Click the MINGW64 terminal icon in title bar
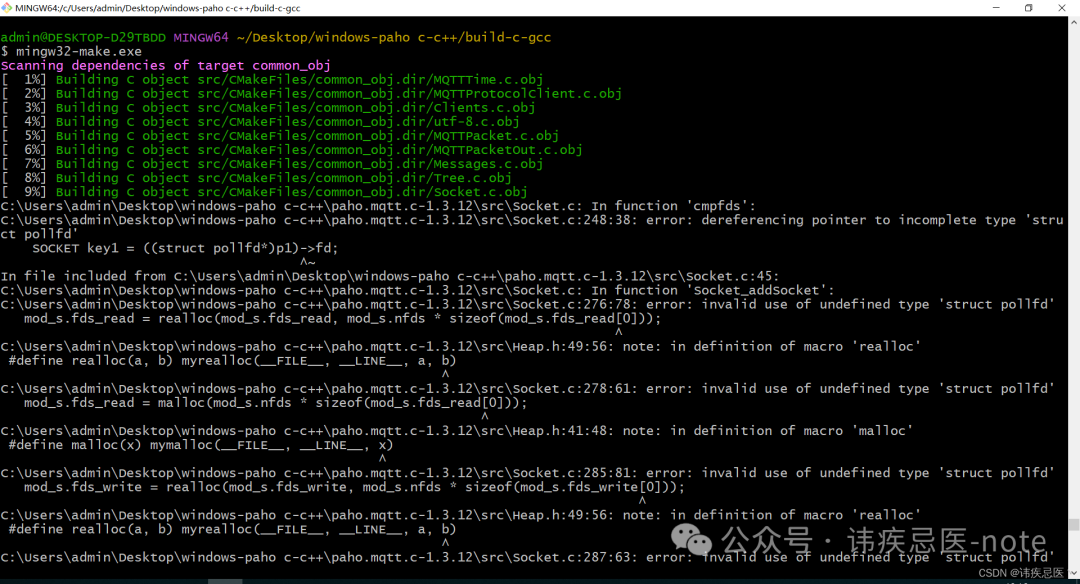 click(x=6, y=8)
